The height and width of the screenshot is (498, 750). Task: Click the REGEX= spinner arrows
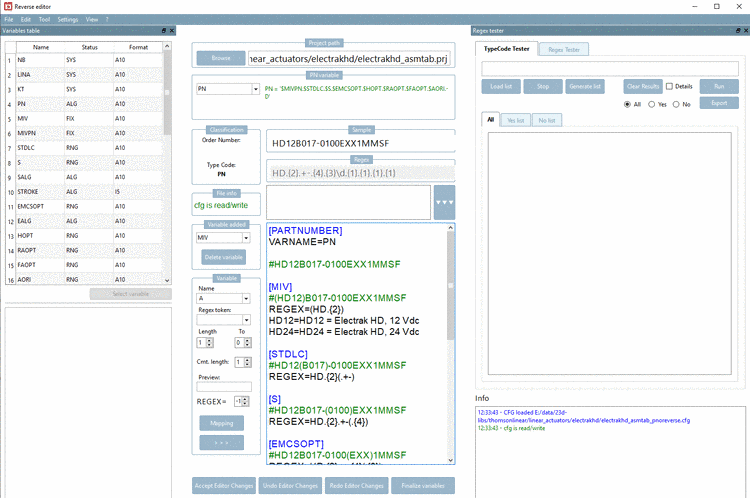tap(245, 401)
